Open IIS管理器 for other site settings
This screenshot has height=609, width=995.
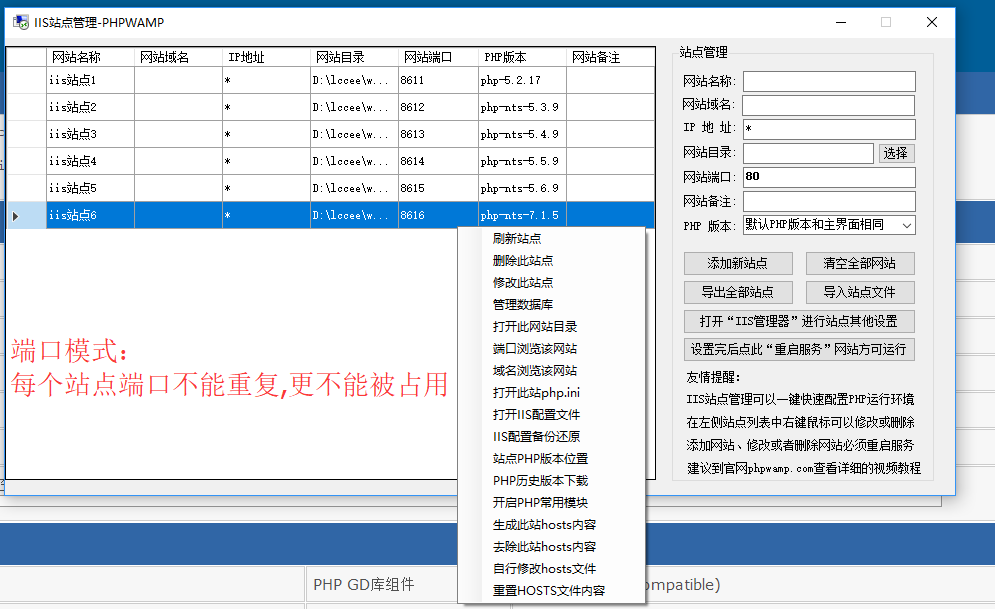[799, 321]
